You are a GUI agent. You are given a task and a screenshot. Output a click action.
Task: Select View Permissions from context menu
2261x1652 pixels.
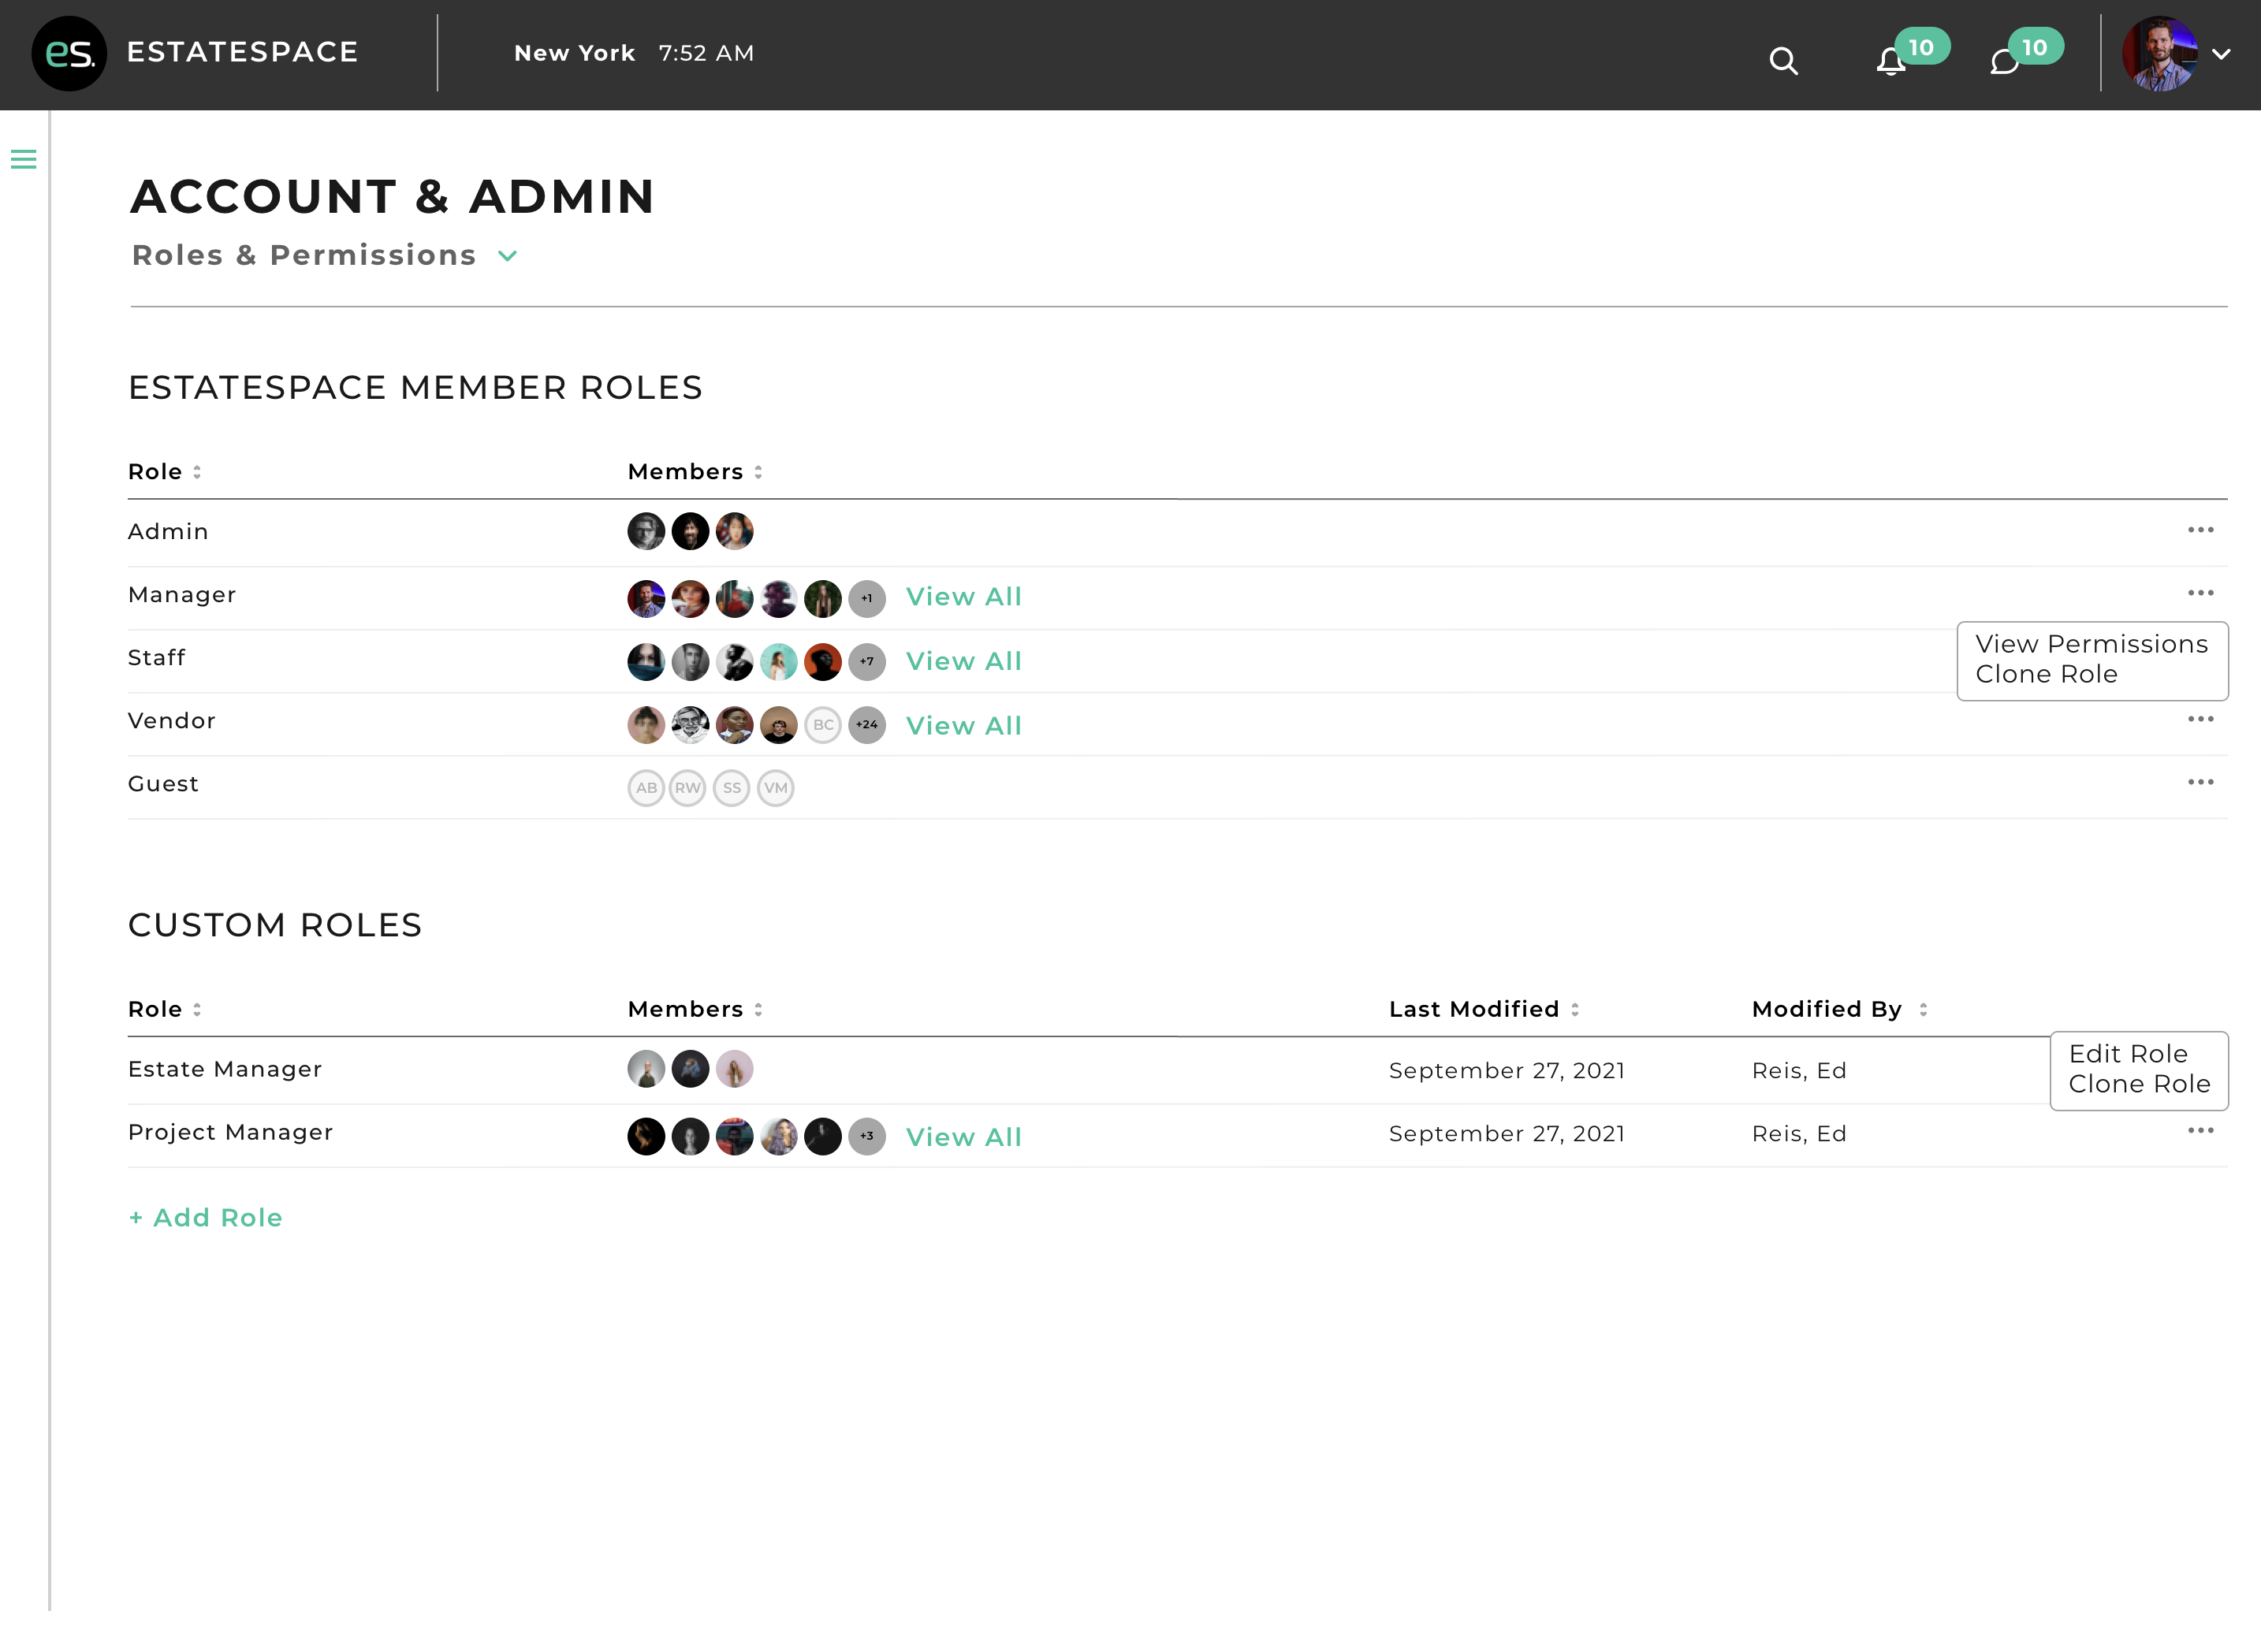[x=2091, y=644]
